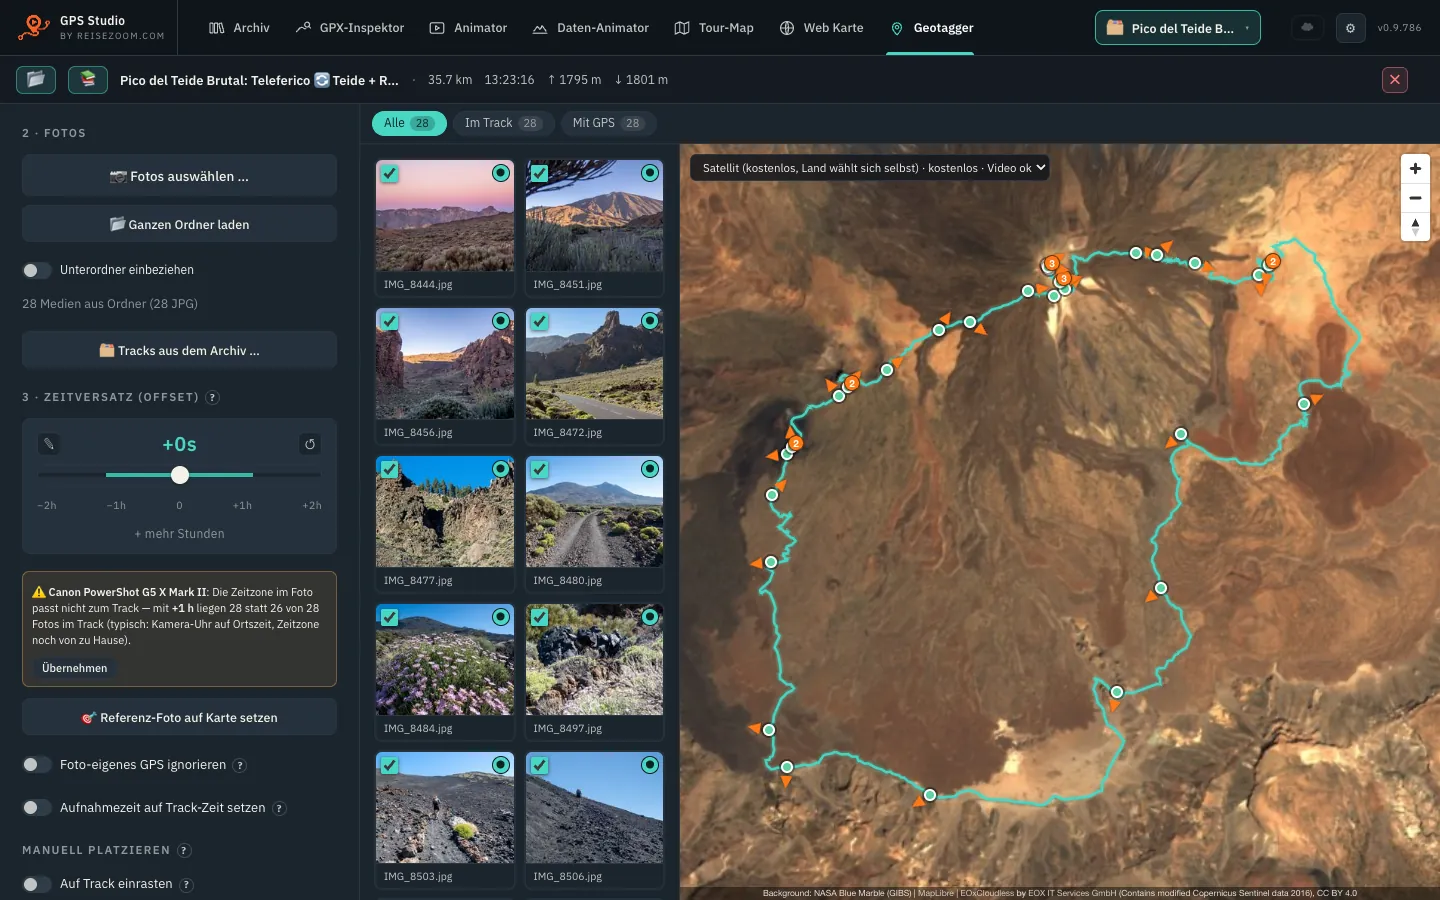This screenshot has height=900, width=1440.
Task: Open the book stack icon beside the track title
Action: [x=88, y=79]
